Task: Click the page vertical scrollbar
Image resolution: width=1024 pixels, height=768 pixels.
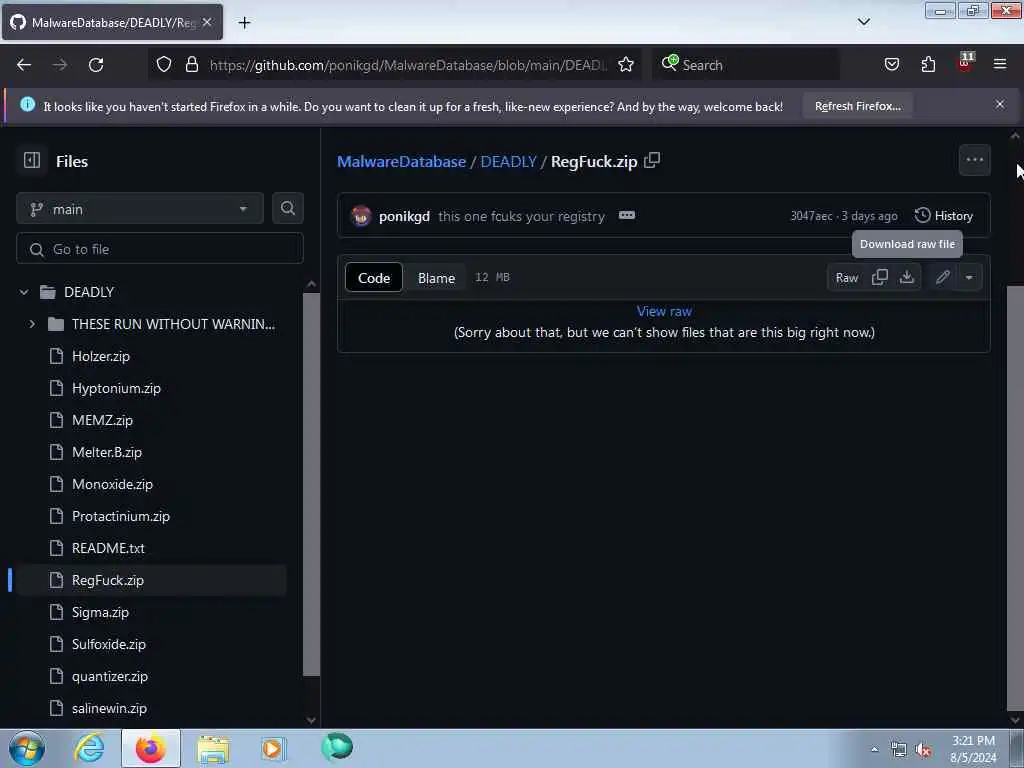Action: pyautogui.click(x=1014, y=496)
